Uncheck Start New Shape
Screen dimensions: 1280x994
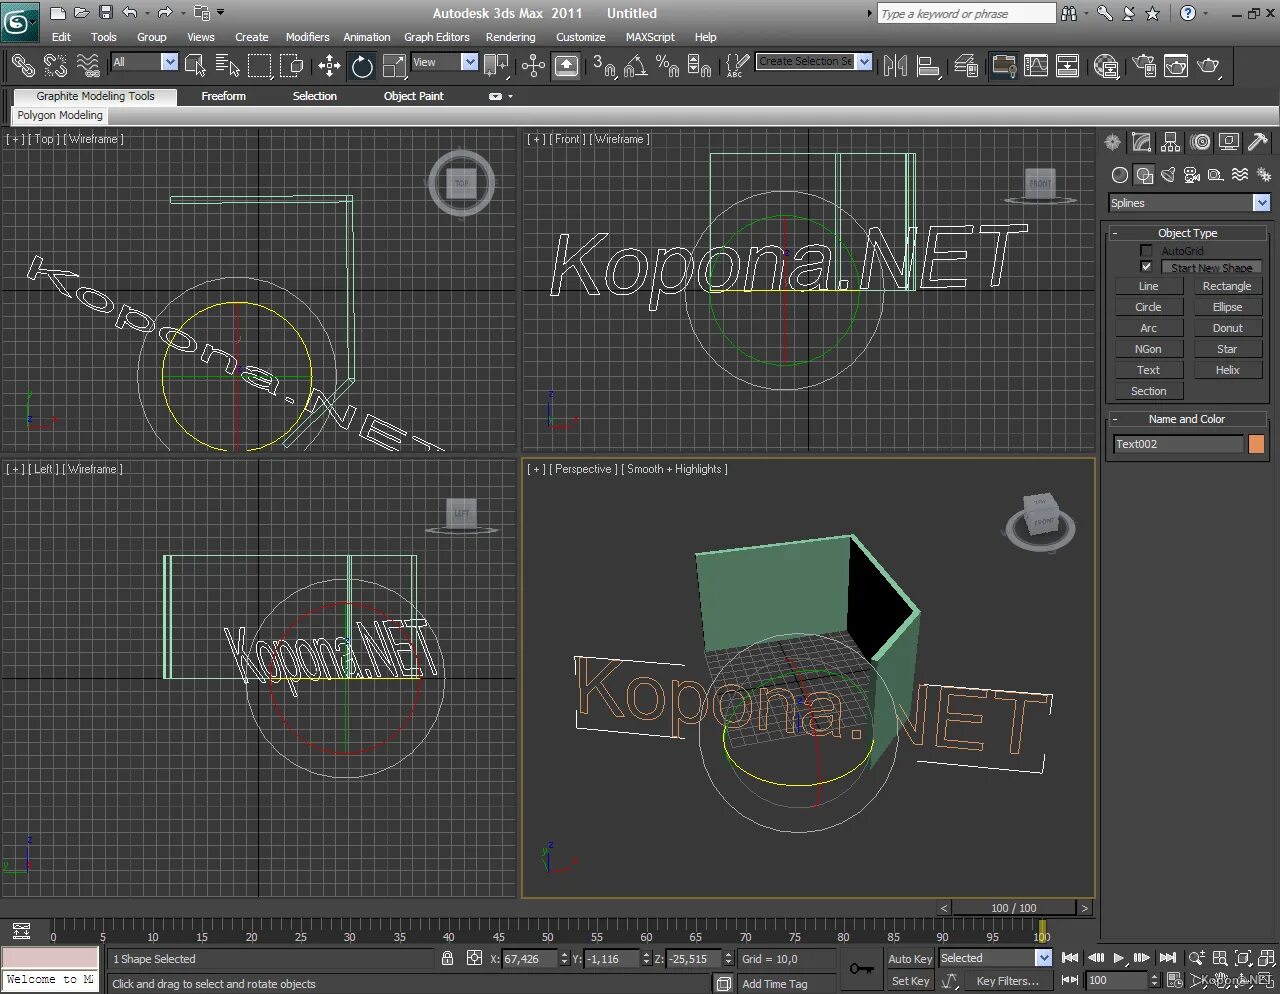(1146, 267)
